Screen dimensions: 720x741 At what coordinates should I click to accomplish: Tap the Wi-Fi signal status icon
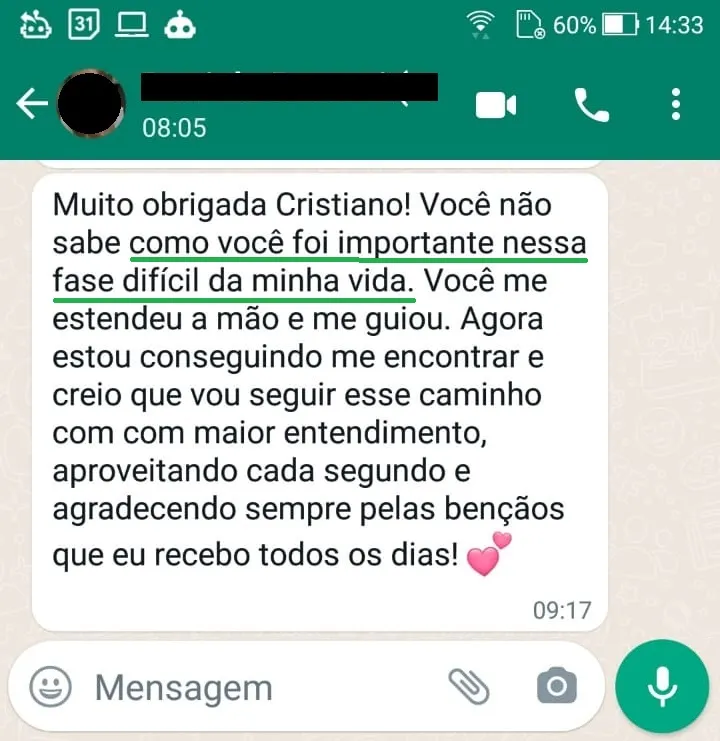[480, 25]
